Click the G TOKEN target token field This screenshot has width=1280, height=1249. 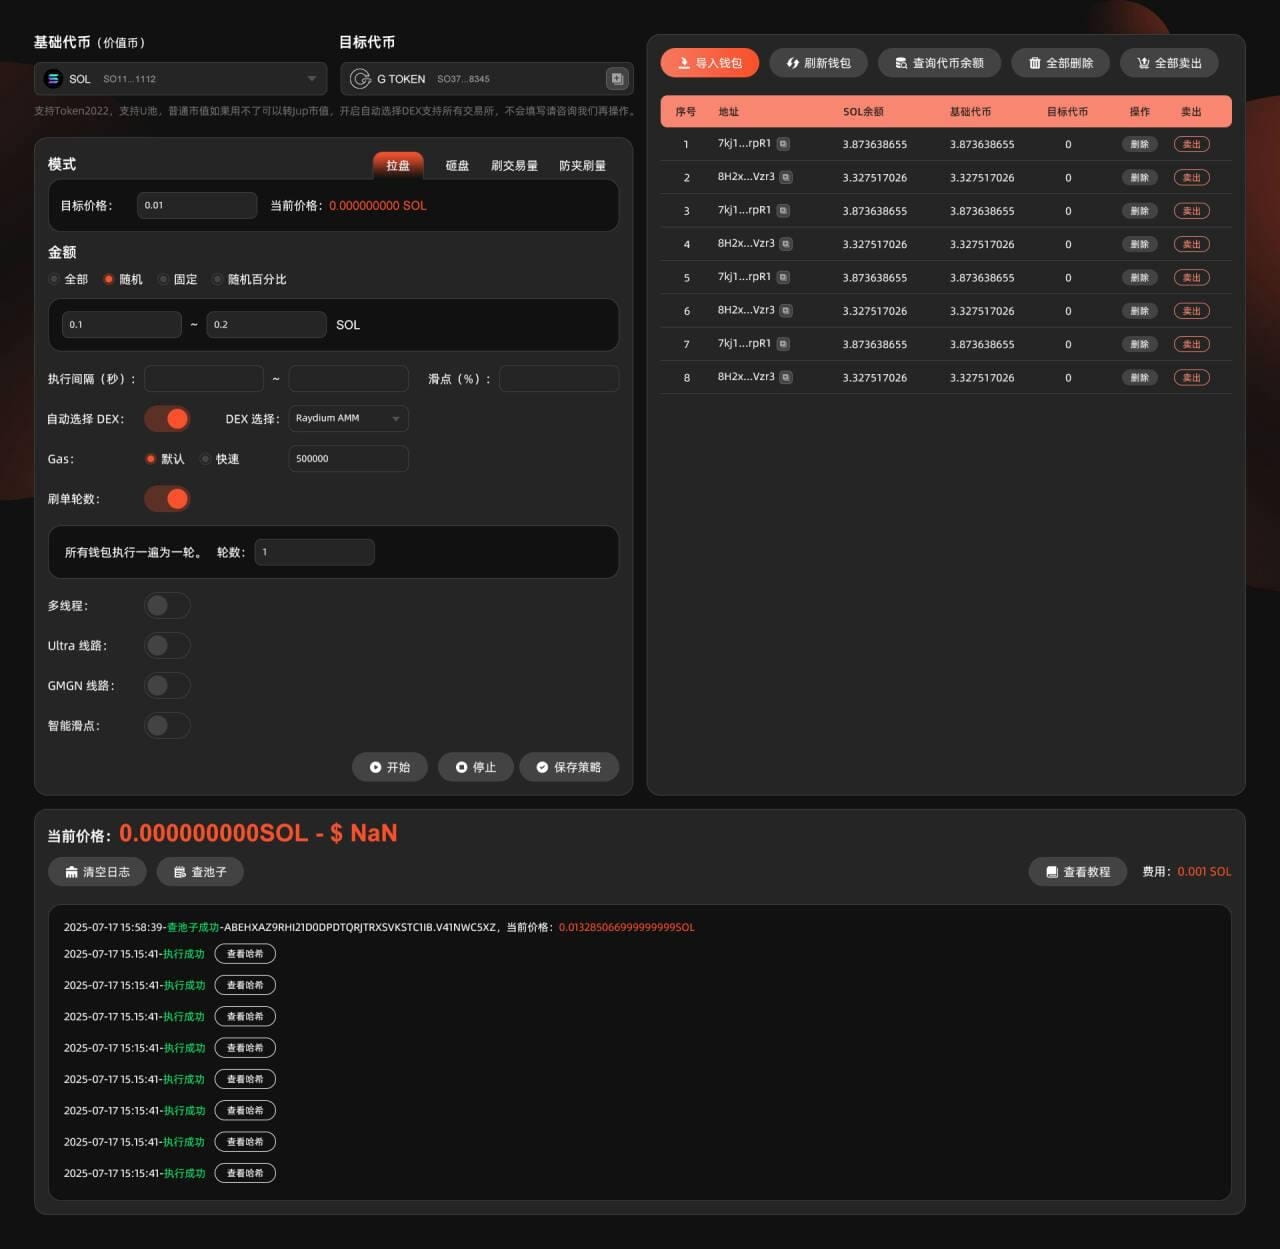[487, 79]
